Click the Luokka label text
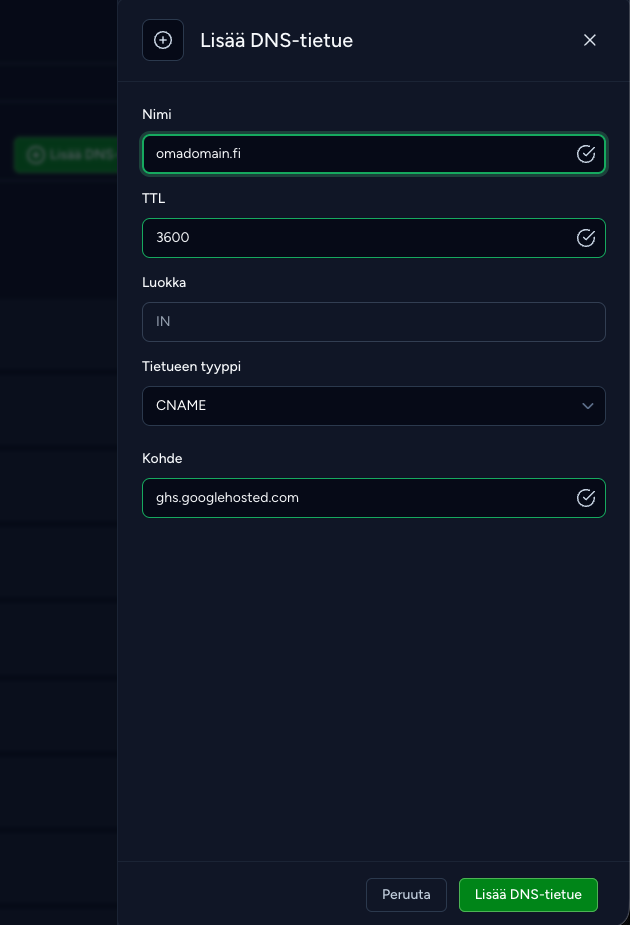 coord(164,283)
